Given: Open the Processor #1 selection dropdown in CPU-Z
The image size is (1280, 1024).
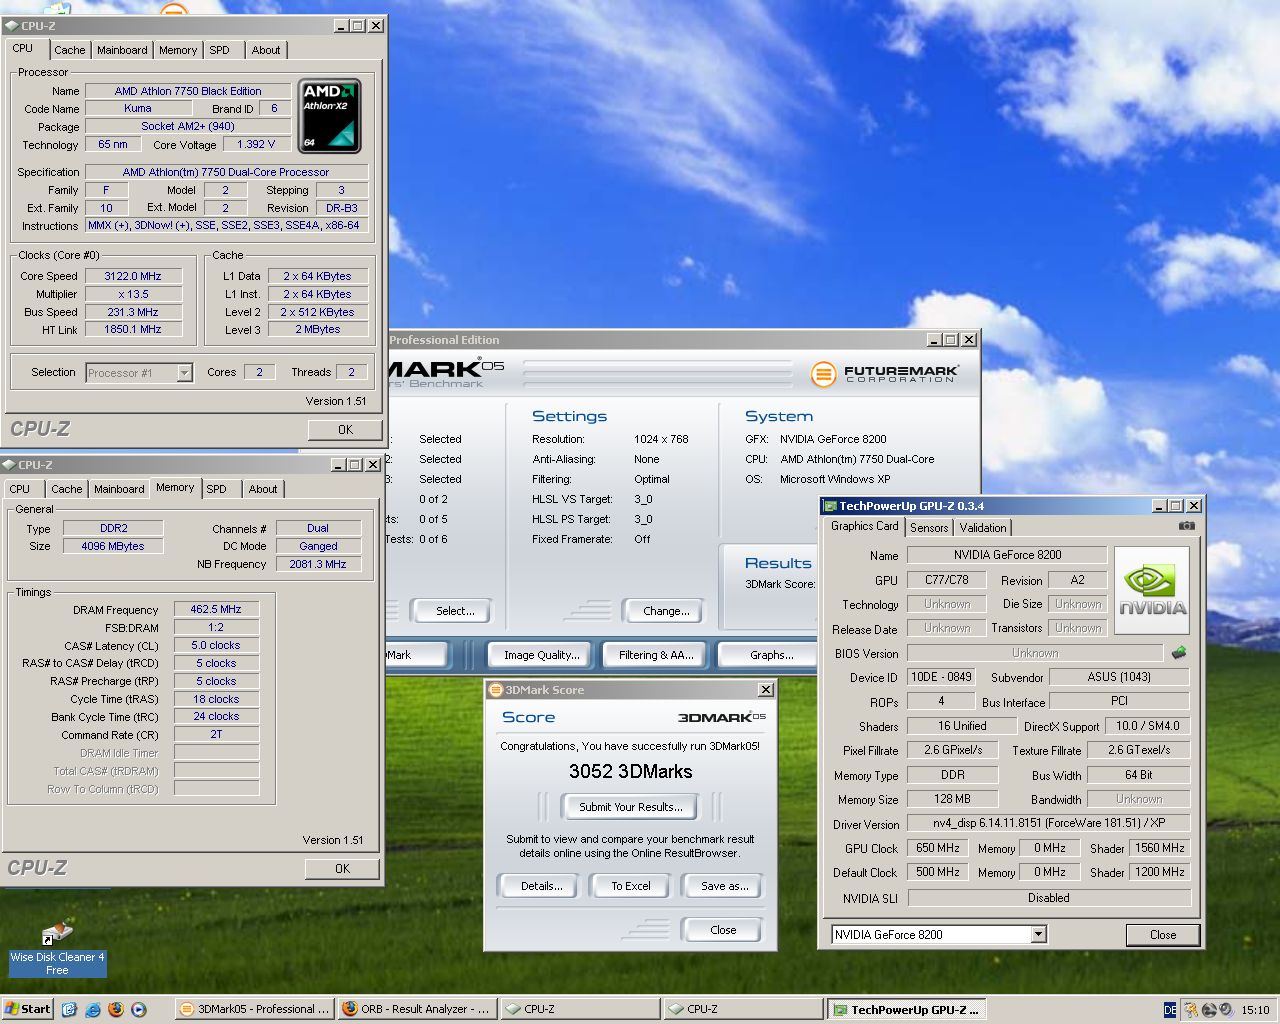Looking at the screenshot, I should (184, 372).
